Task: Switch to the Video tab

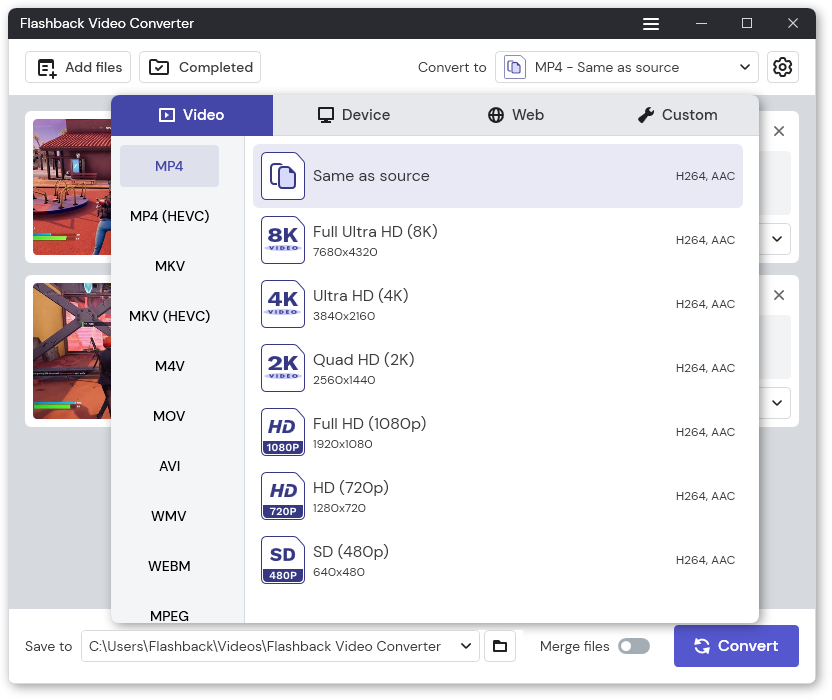Action: click(x=192, y=115)
